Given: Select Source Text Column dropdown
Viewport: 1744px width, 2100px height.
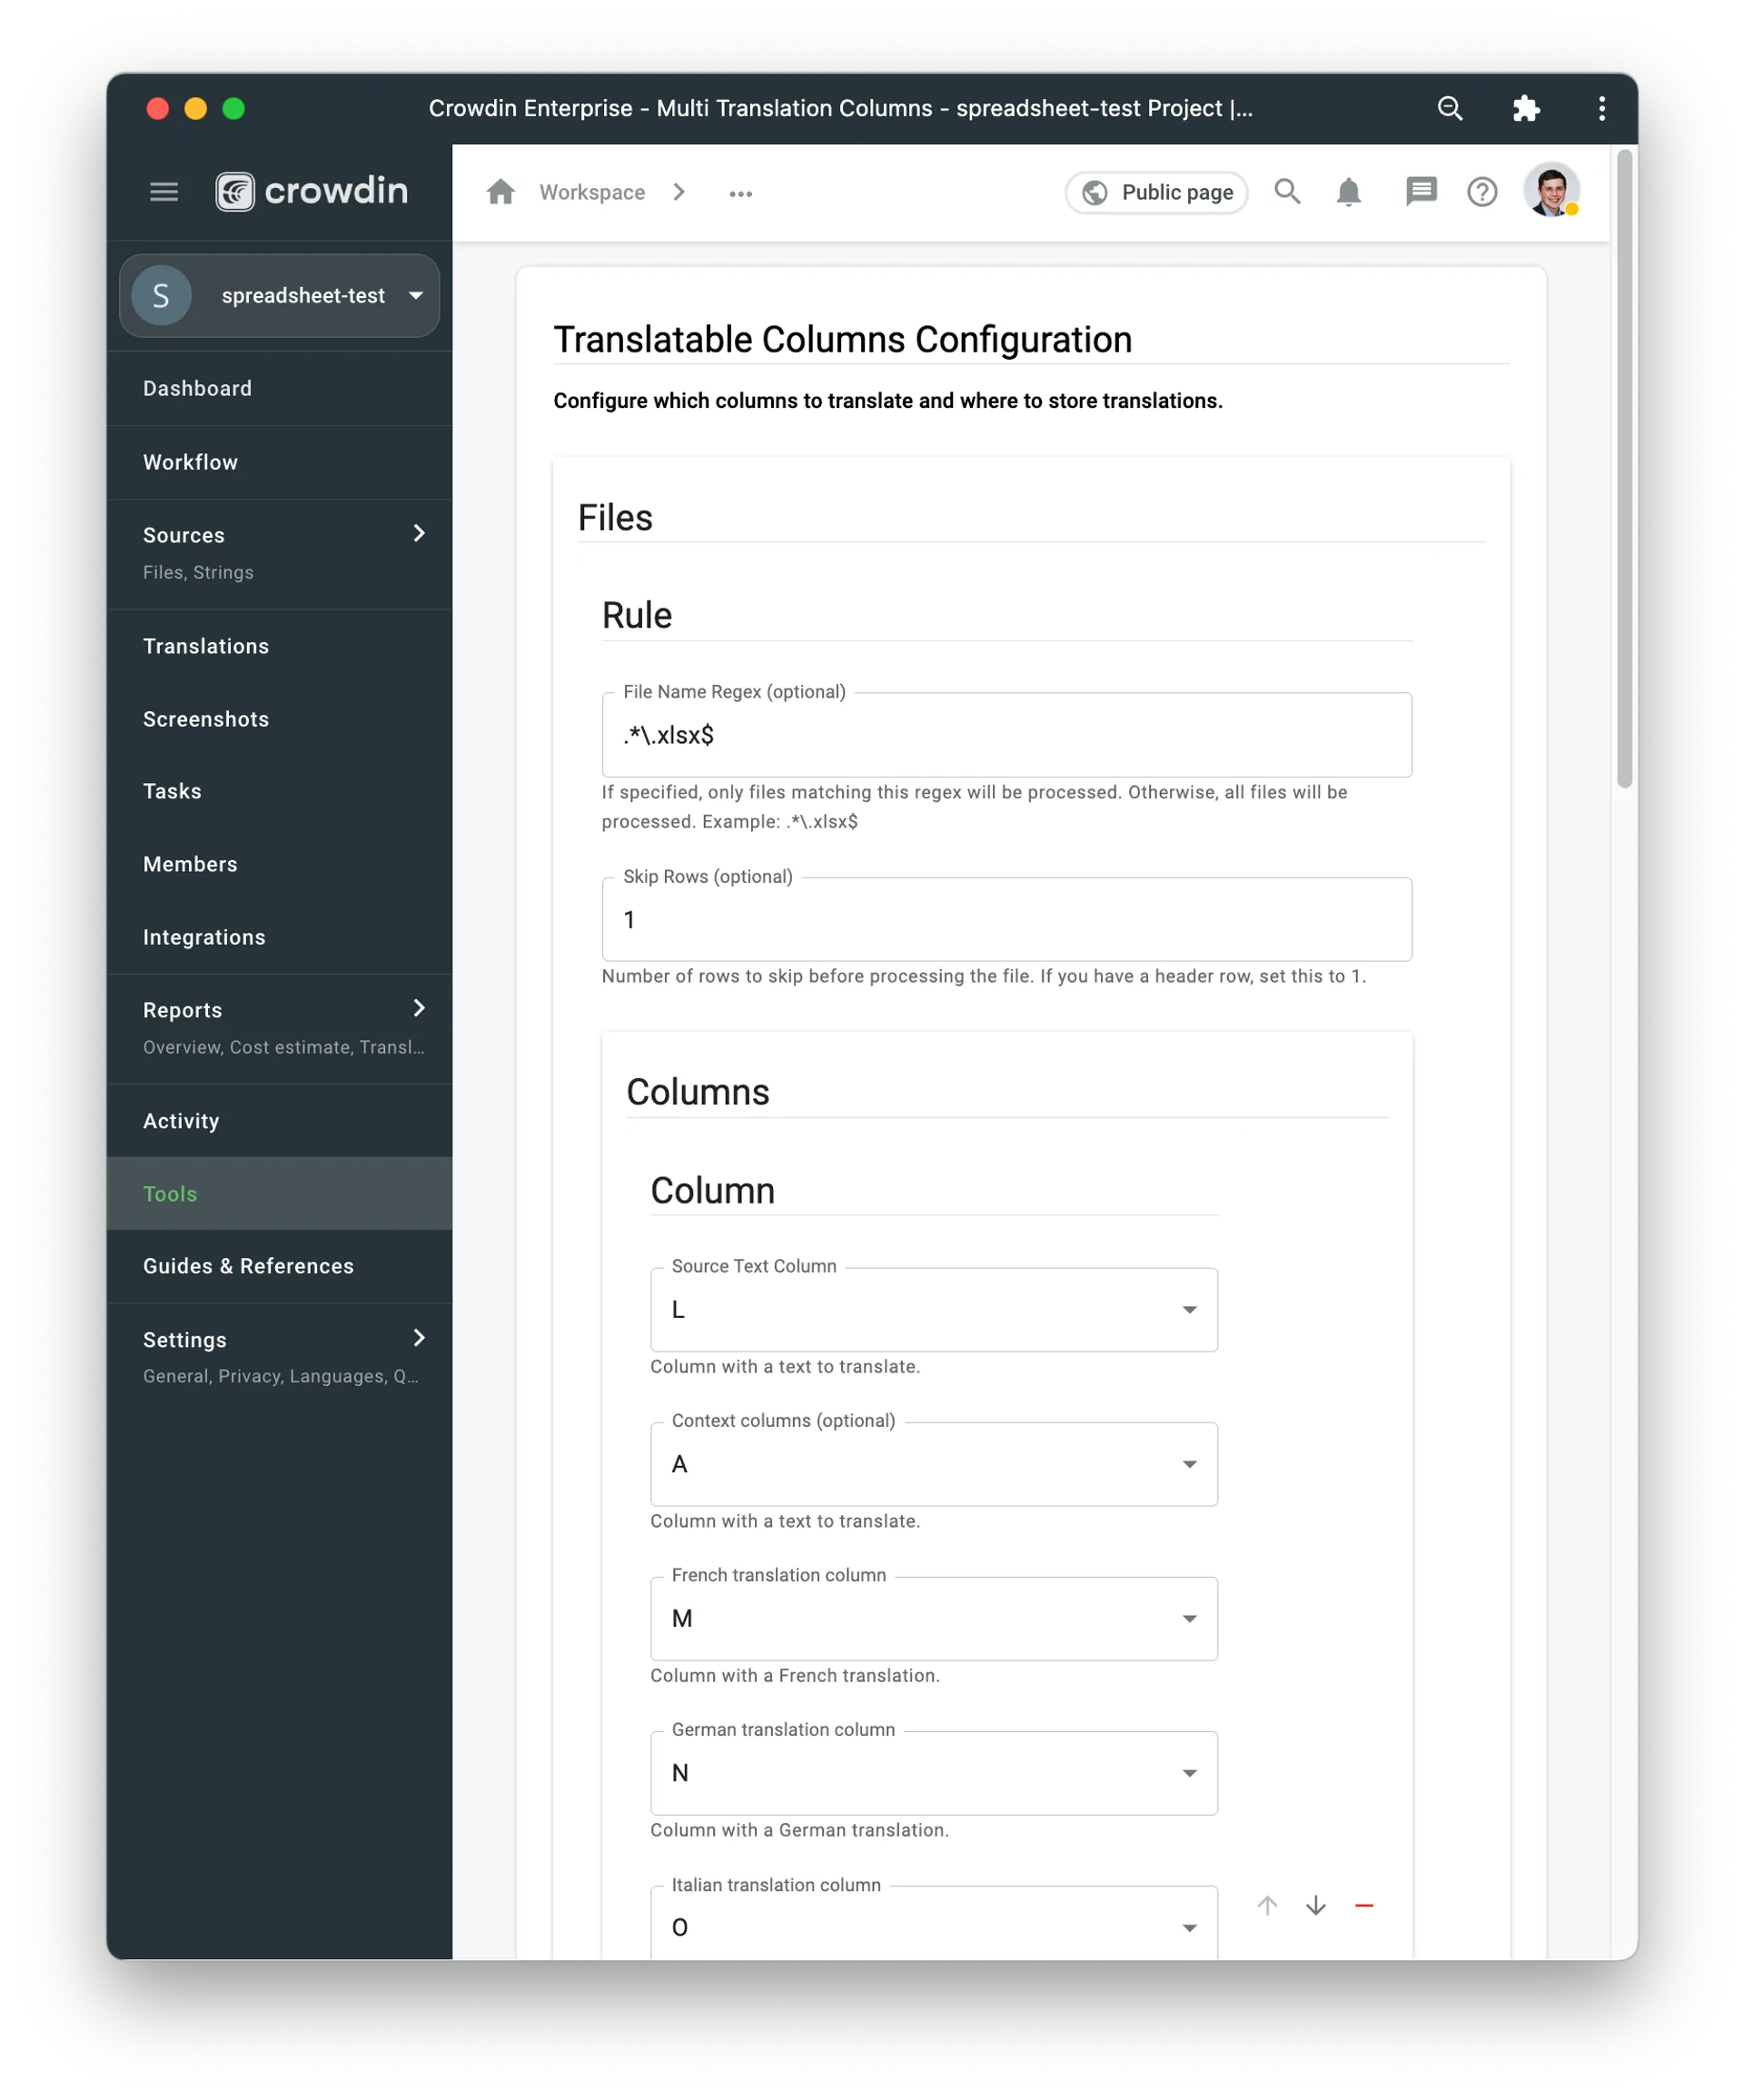Looking at the screenshot, I should 935,1310.
